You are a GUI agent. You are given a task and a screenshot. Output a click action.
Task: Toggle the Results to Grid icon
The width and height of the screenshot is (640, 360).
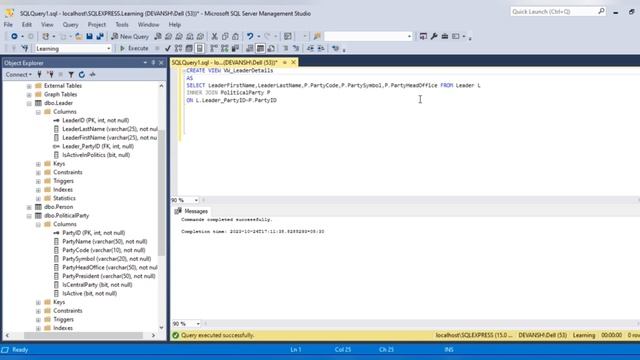pyautogui.click(x=260, y=48)
